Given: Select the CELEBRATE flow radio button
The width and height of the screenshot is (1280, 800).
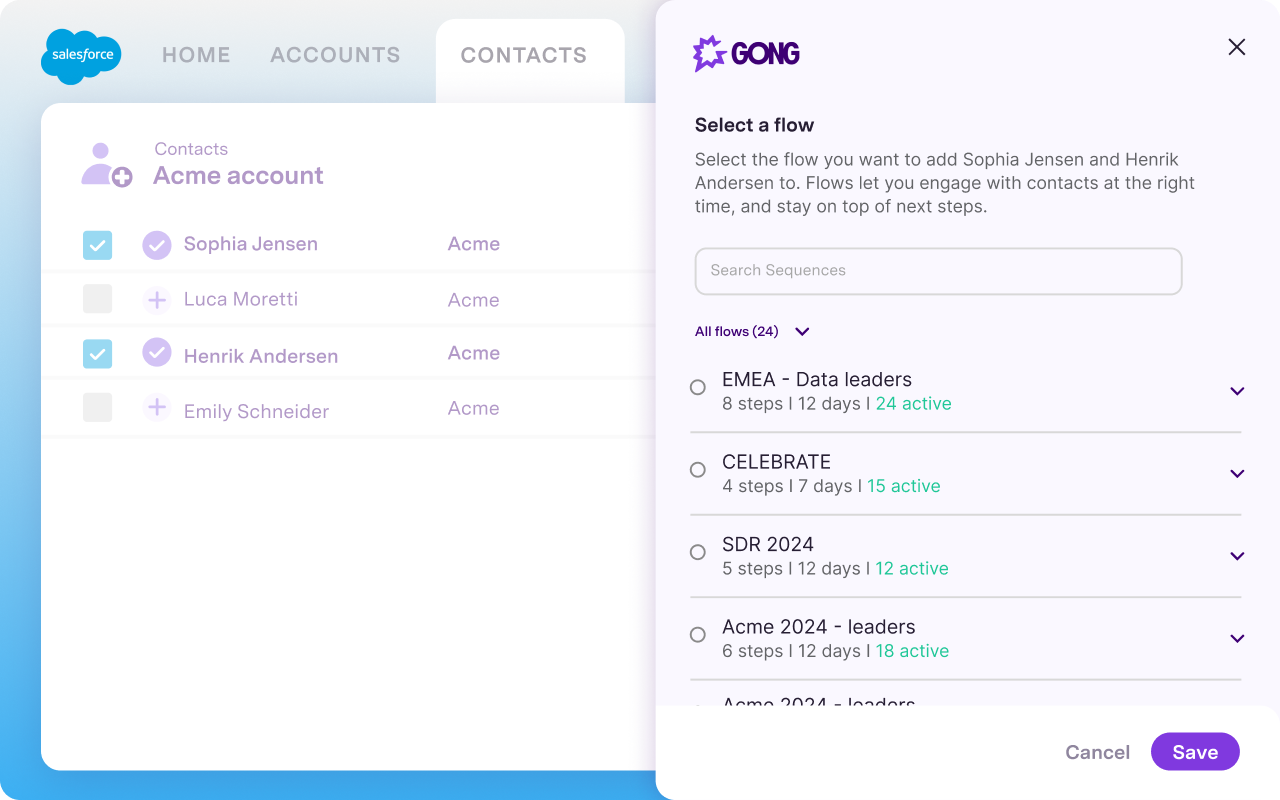Looking at the screenshot, I should coord(698,470).
